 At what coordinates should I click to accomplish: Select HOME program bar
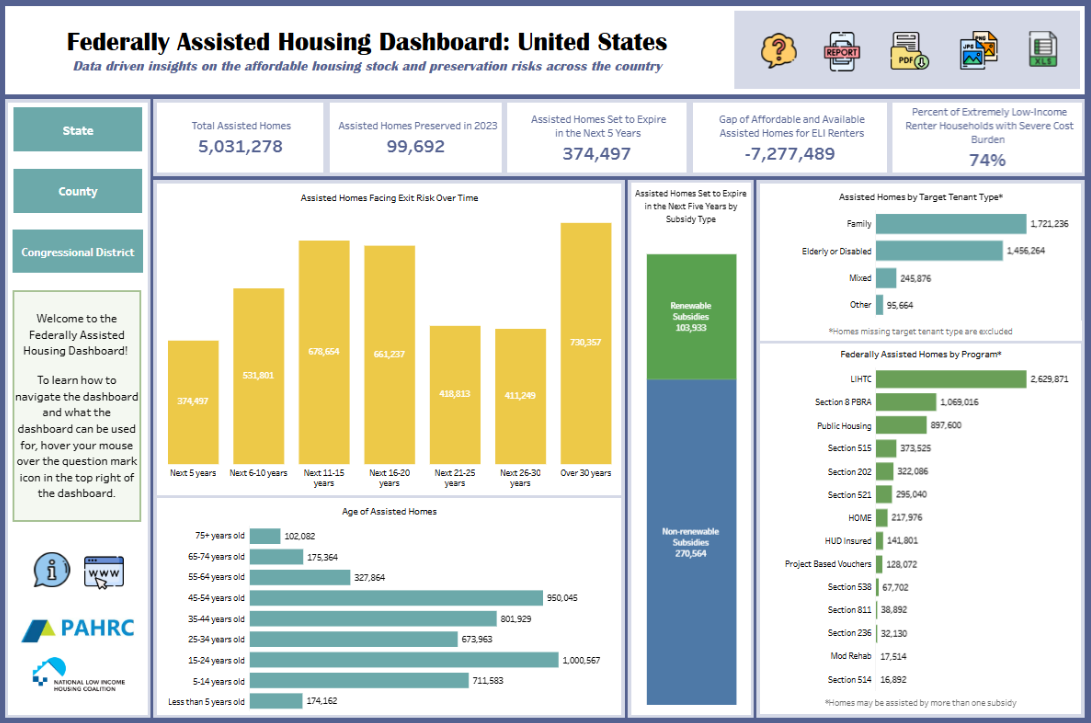click(x=882, y=517)
